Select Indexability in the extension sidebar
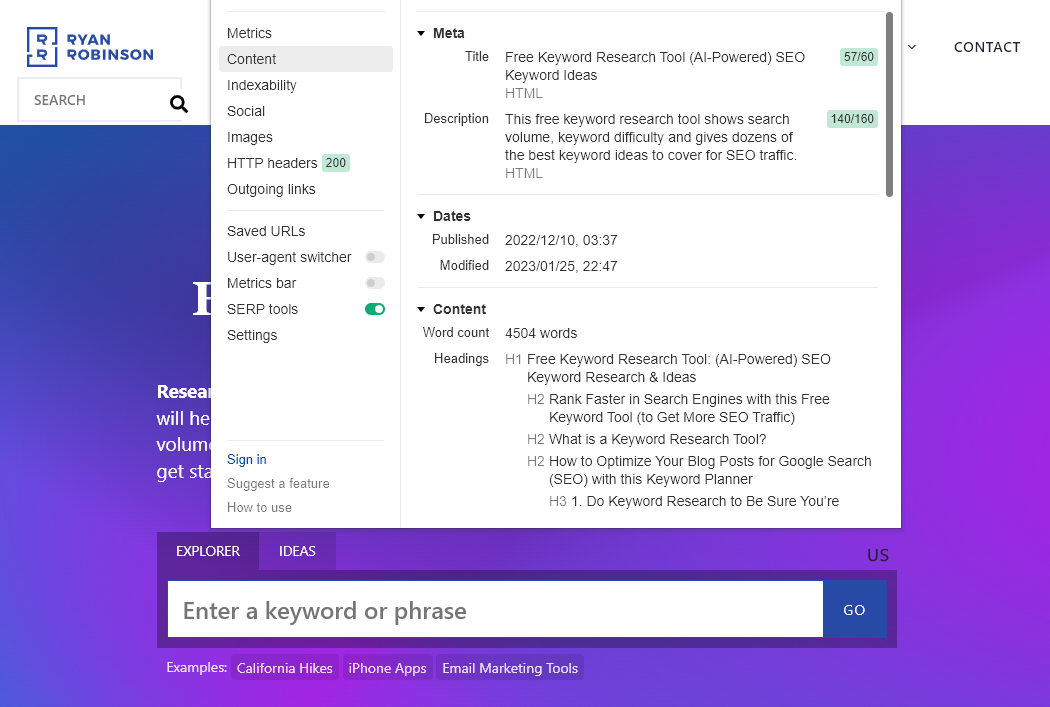This screenshot has height=707, width=1050. pyautogui.click(x=260, y=85)
